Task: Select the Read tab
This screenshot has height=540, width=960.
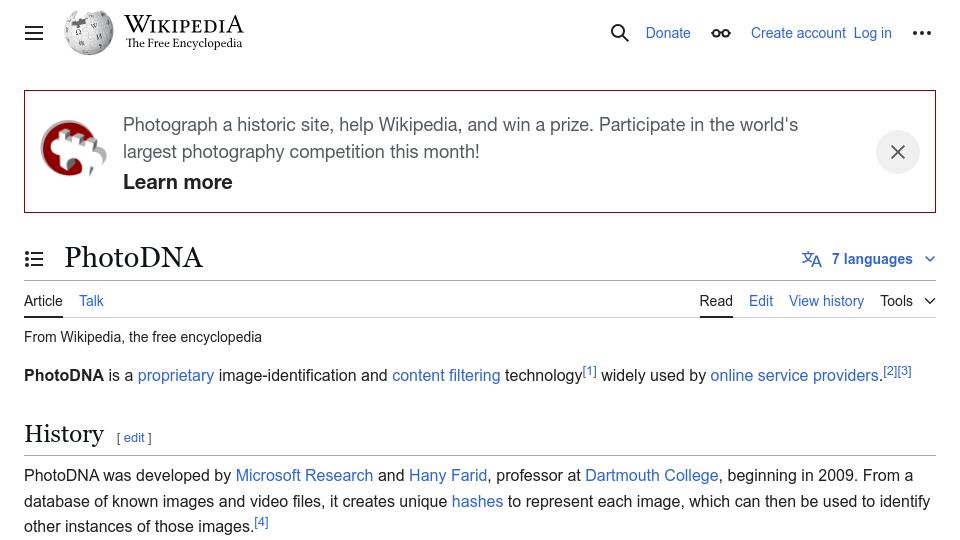Action: (x=716, y=301)
